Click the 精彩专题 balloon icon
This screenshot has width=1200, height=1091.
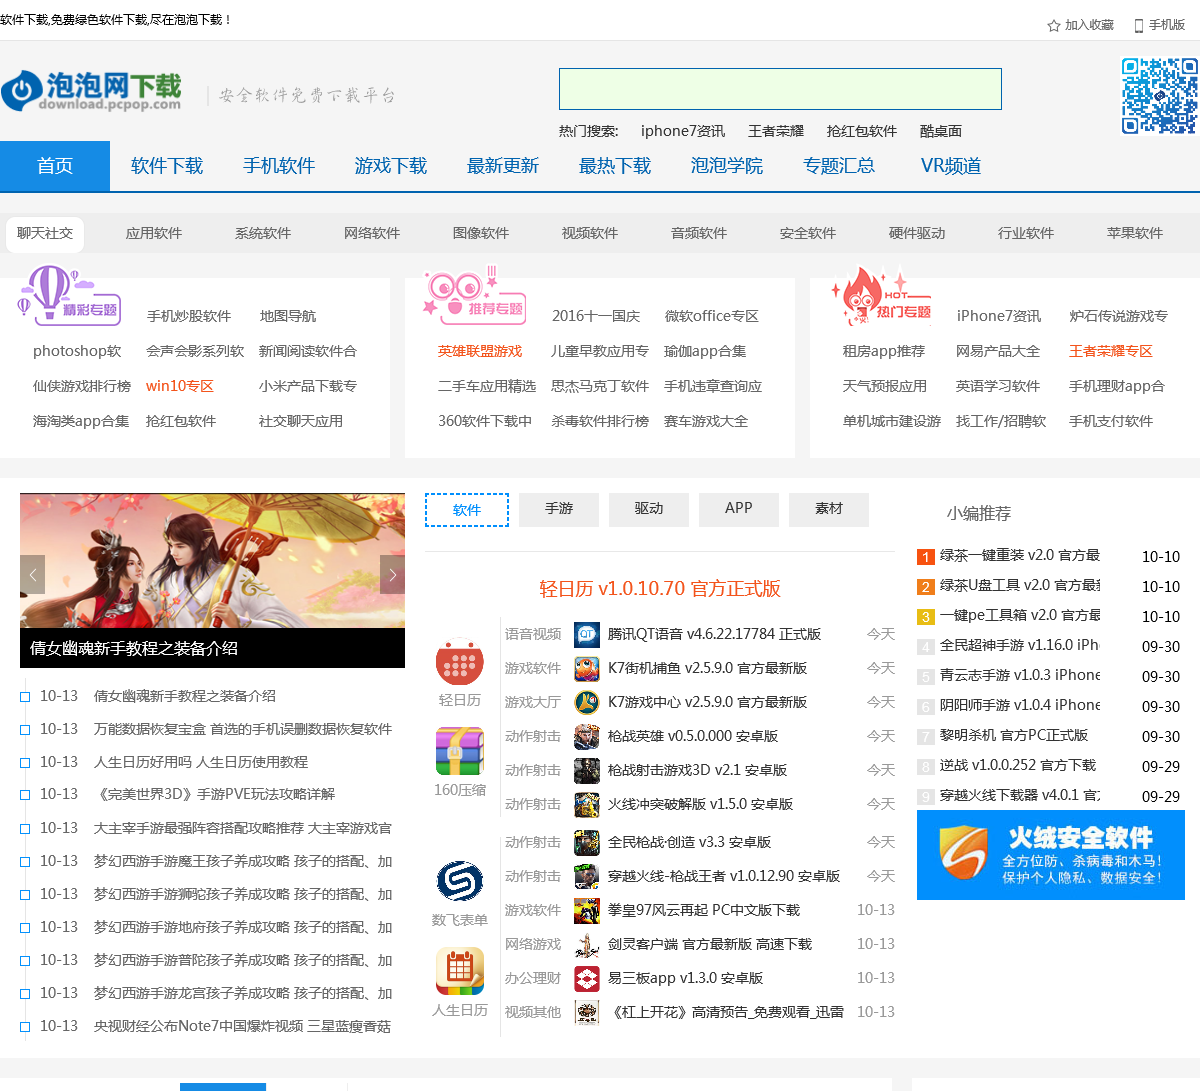[x=68, y=295]
